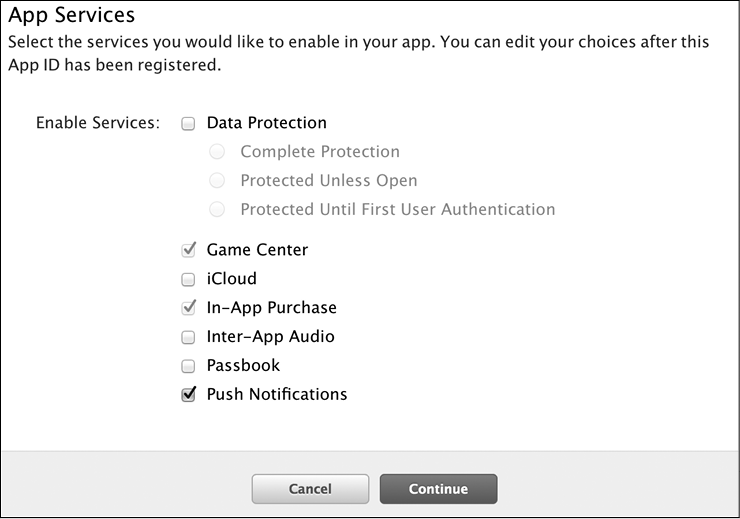Choose the Protected Unless Open radio button
The height and width of the screenshot is (519, 740).
(x=217, y=181)
